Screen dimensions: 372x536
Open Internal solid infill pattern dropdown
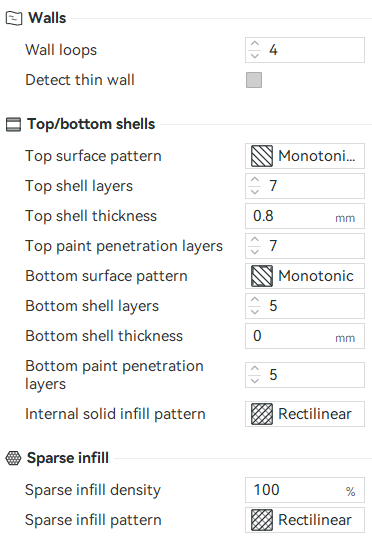(305, 414)
